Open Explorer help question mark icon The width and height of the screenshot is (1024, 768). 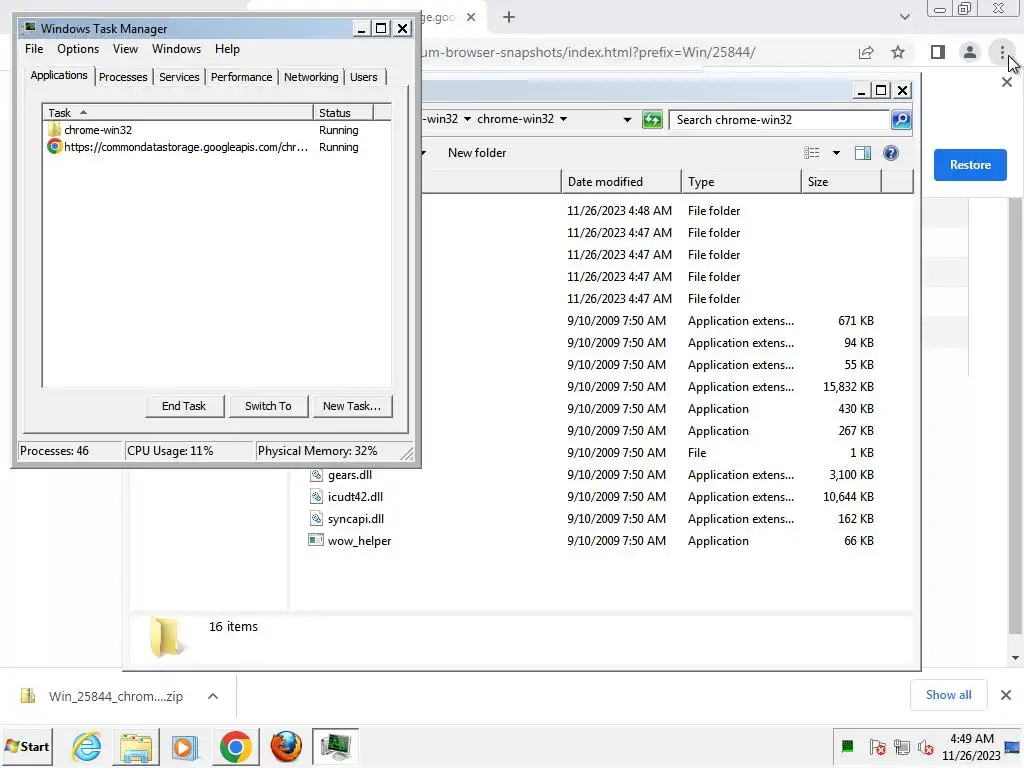click(891, 153)
